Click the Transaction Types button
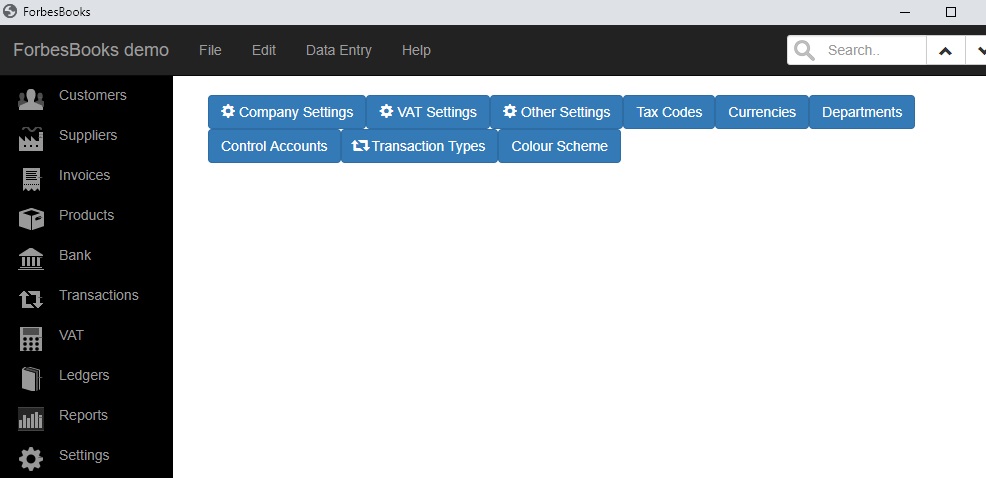 pos(419,146)
